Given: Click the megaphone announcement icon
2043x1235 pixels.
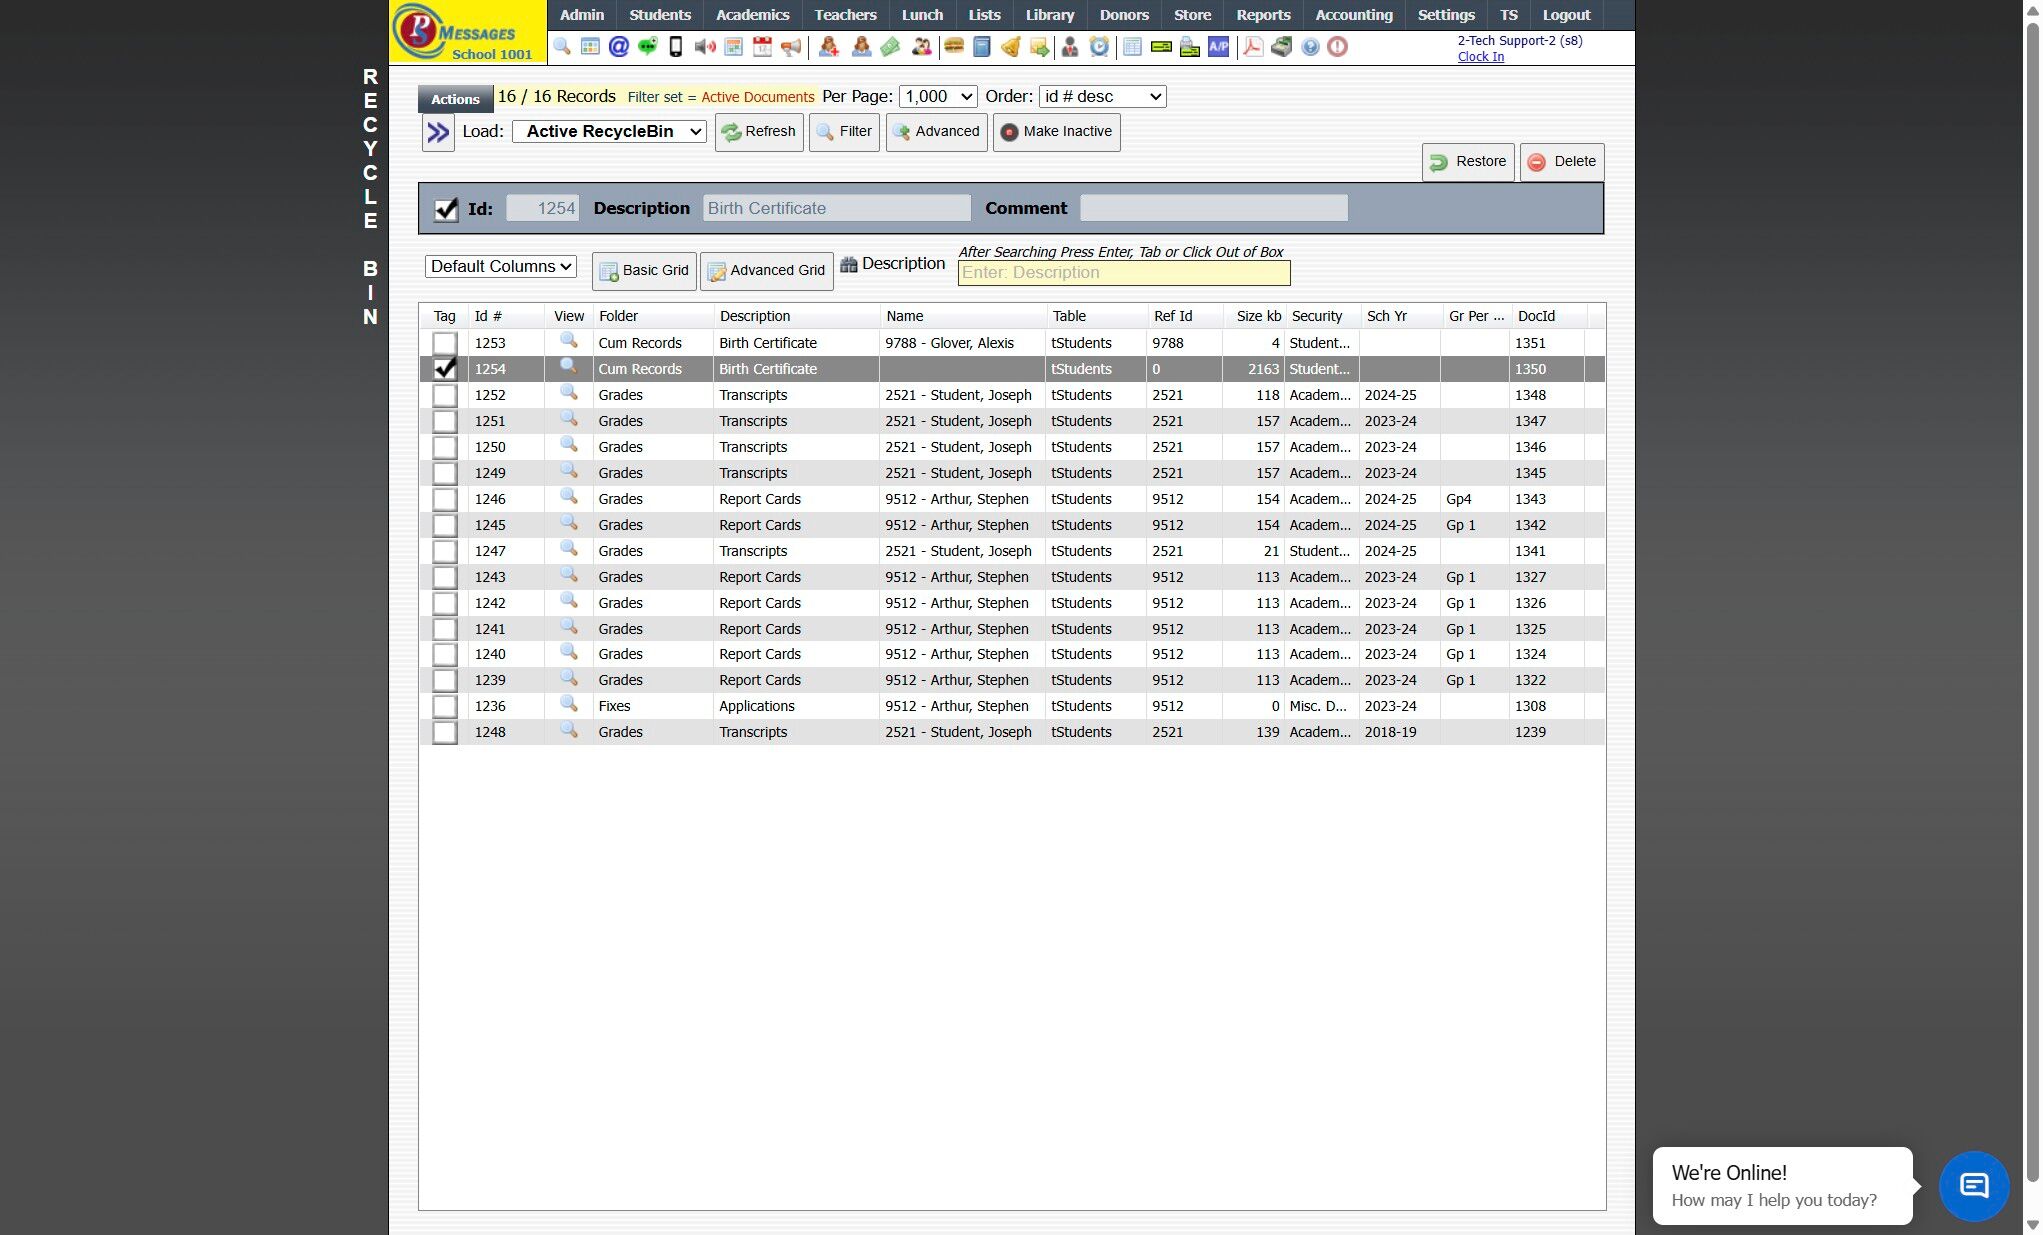Looking at the screenshot, I should point(791,47).
